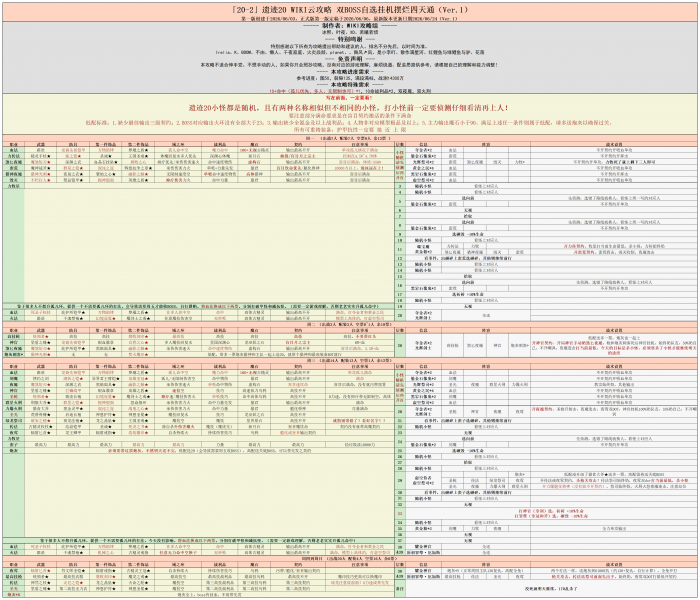
Task: Click the large empty green area in the third team section
Action: tap(209, 496)
